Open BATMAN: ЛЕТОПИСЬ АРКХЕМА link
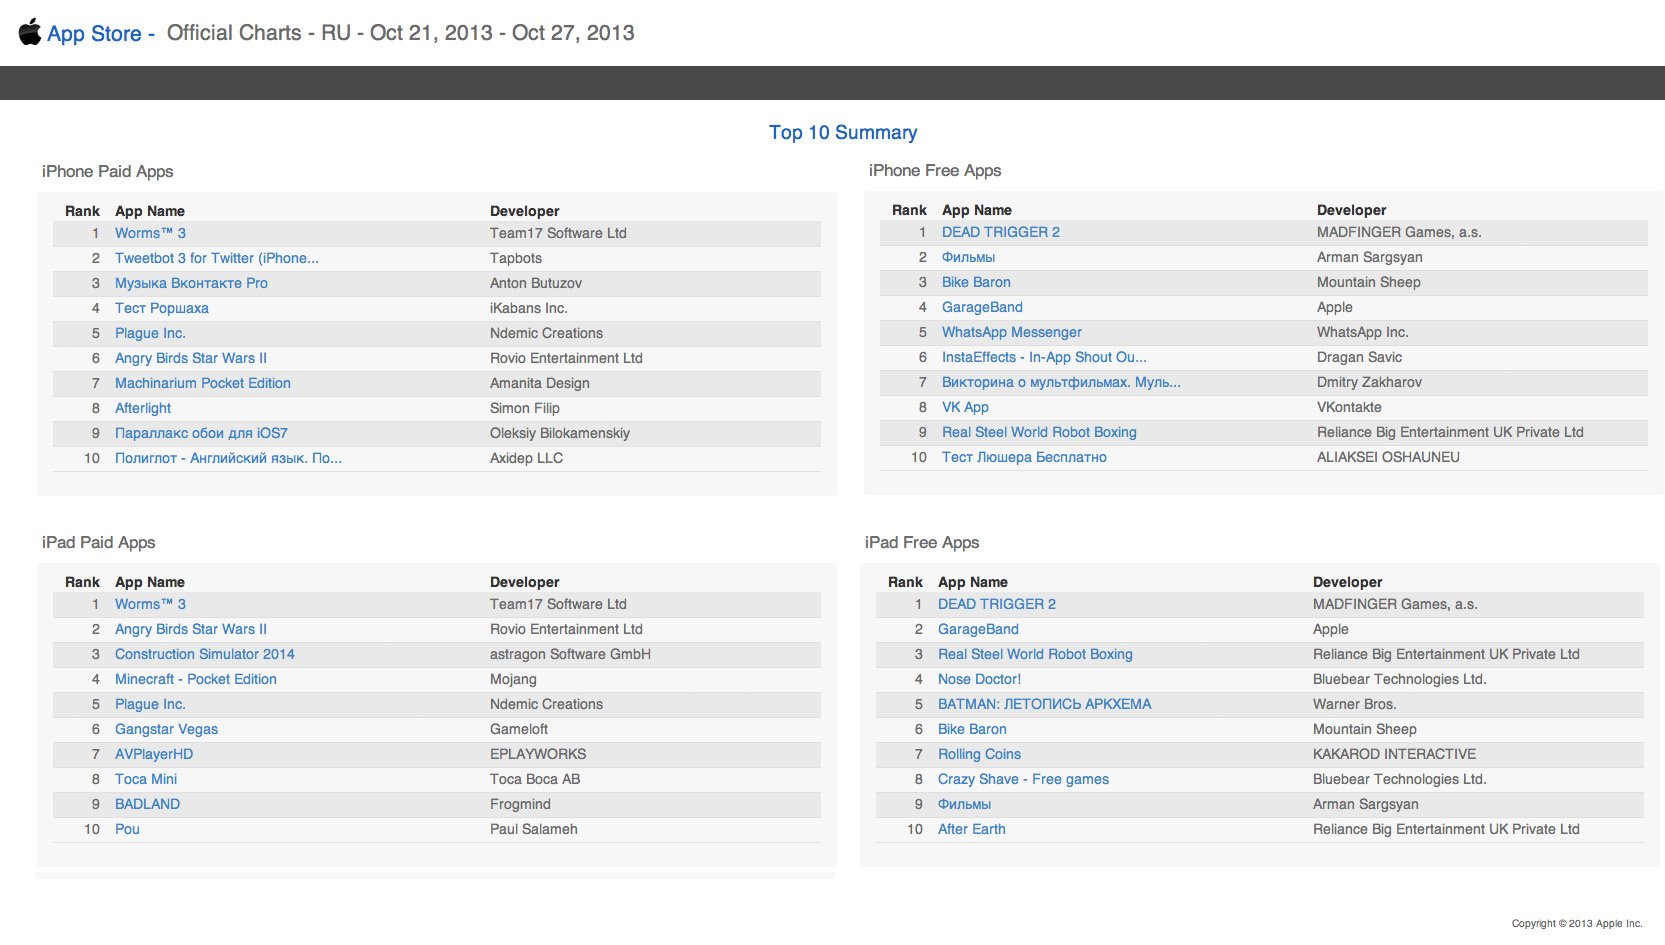The height and width of the screenshot is (945, 1665). click(1044, 704)
